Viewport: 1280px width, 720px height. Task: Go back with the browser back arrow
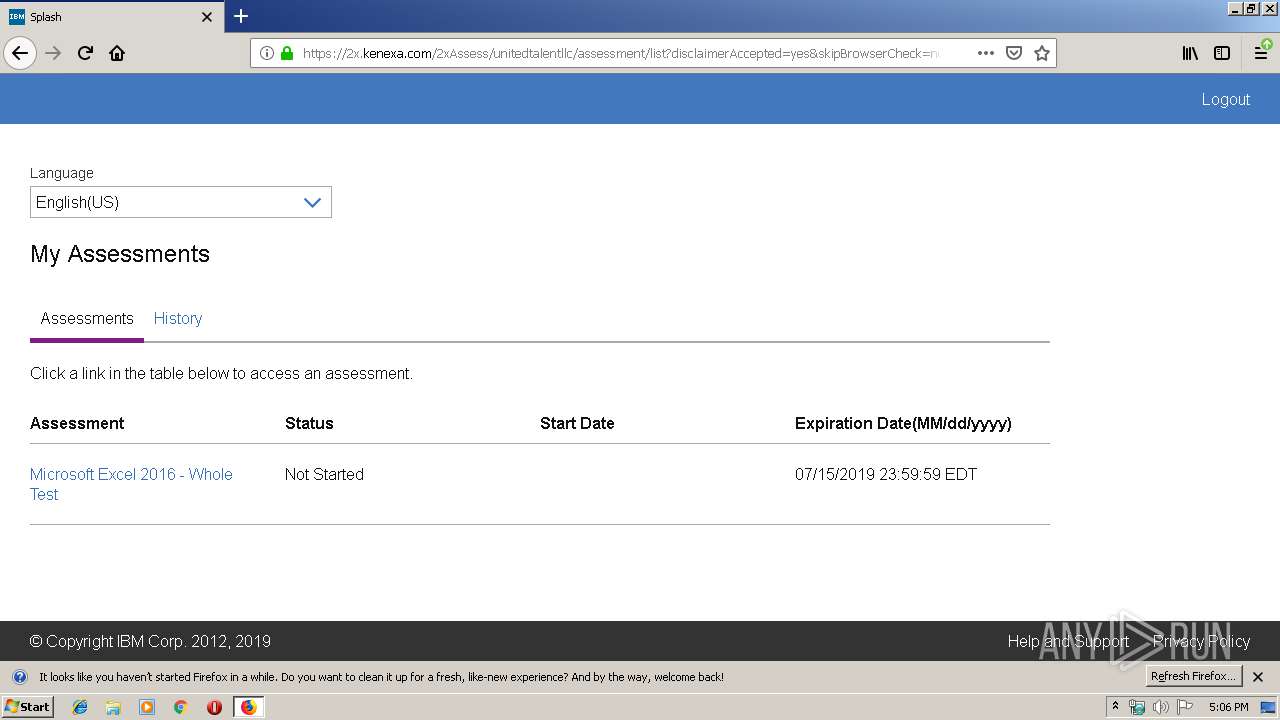click(20, 53)
